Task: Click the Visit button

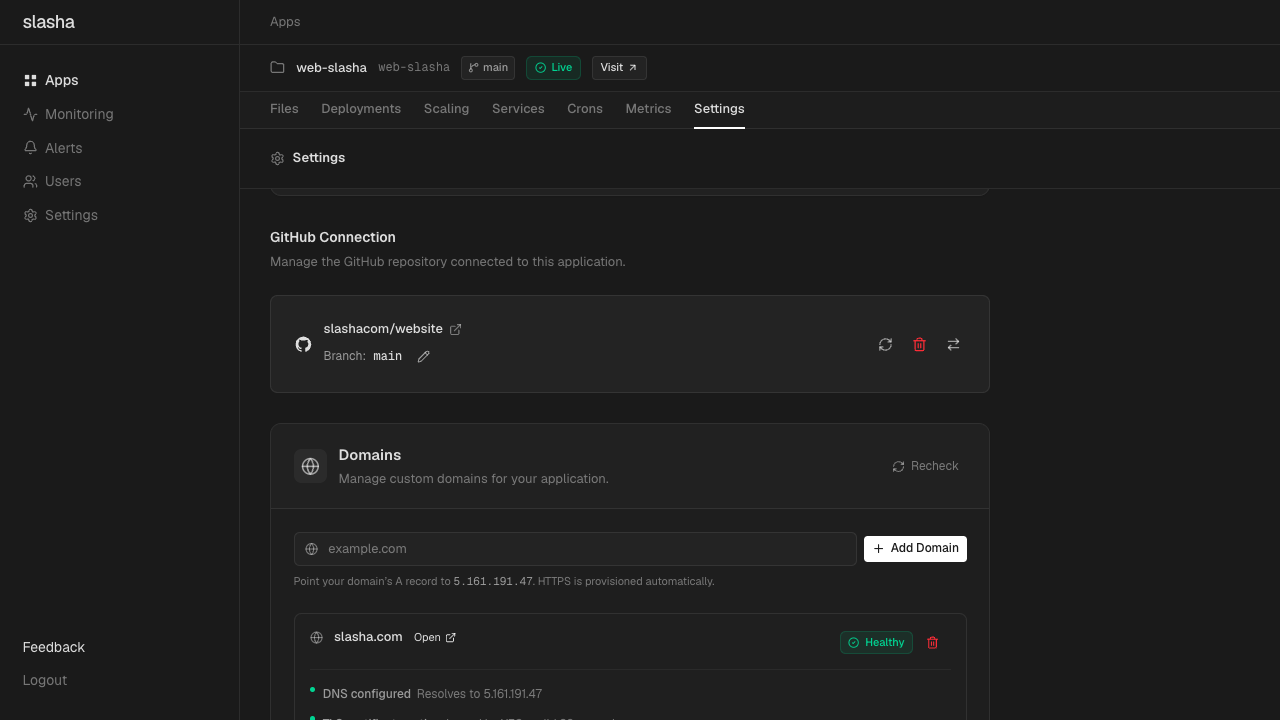Action: coord(619,68)
